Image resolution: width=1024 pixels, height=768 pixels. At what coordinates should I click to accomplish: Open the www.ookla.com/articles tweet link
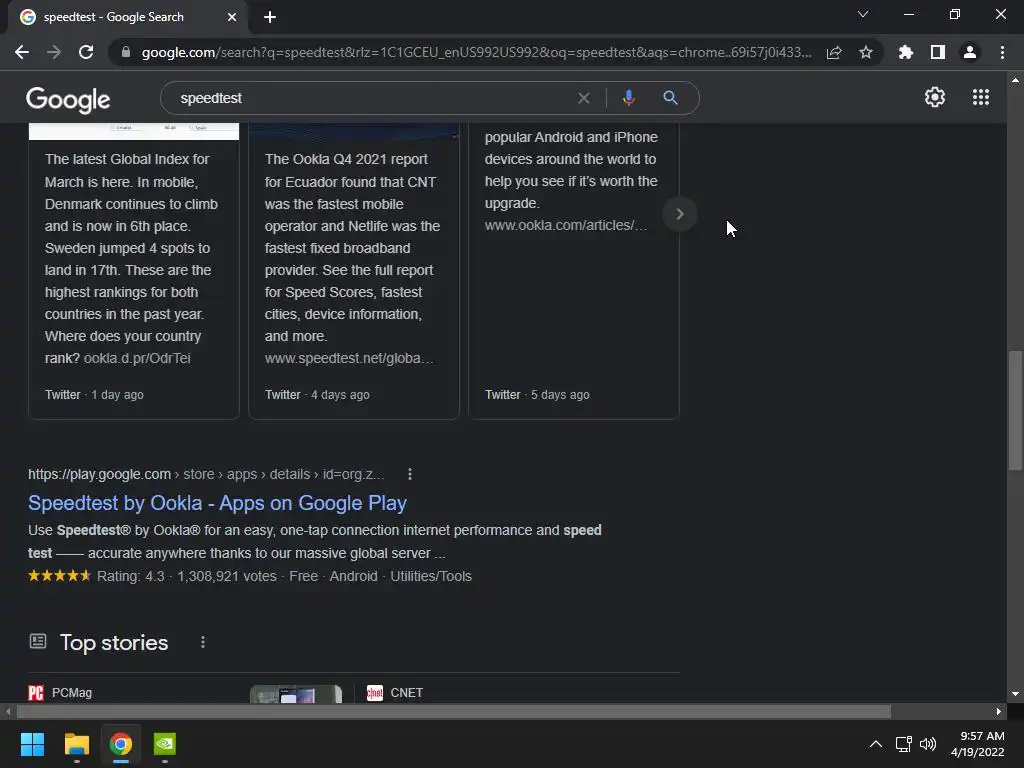pyautogui.click(x=566, y=225)
